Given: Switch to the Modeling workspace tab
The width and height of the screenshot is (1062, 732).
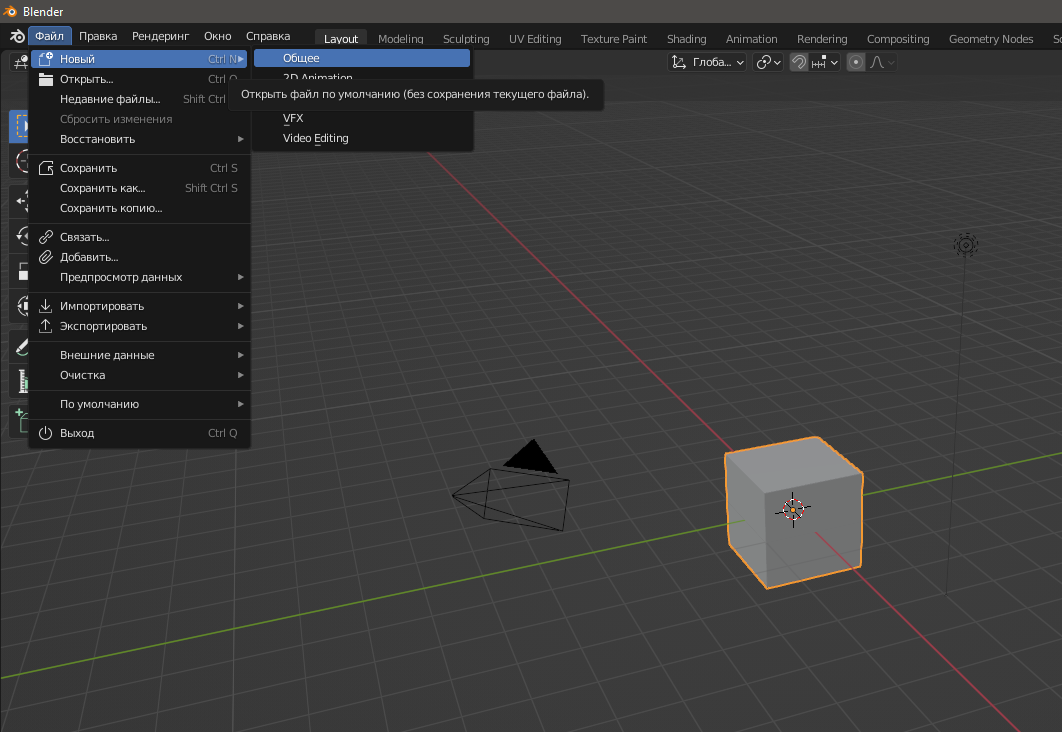Looking at the screenshot, I should coord(400,39).
